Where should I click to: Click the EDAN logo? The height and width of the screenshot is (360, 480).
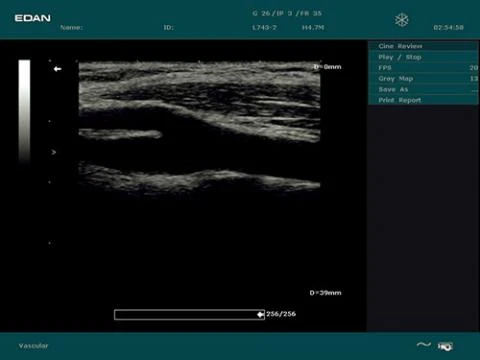click(32, 18)
